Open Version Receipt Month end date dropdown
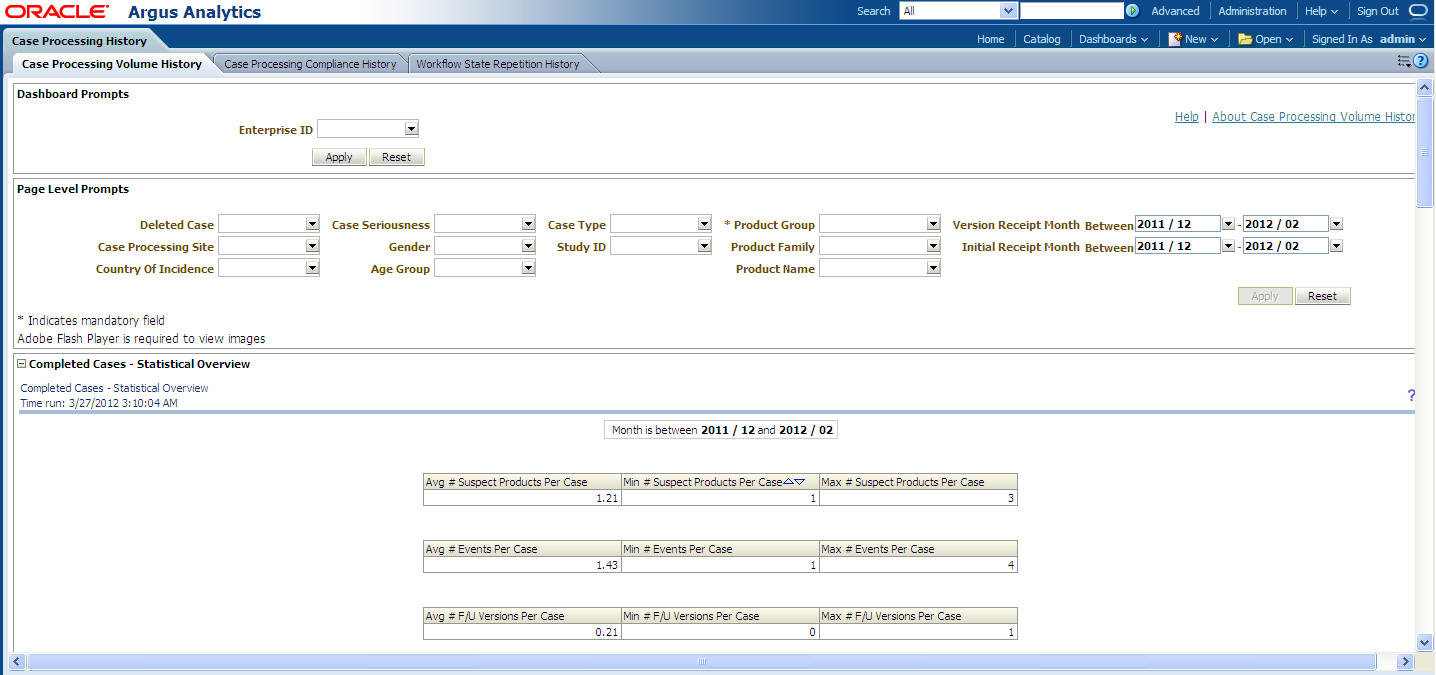This screenshot has width=1436, height=675. (x=1337, y=224)
